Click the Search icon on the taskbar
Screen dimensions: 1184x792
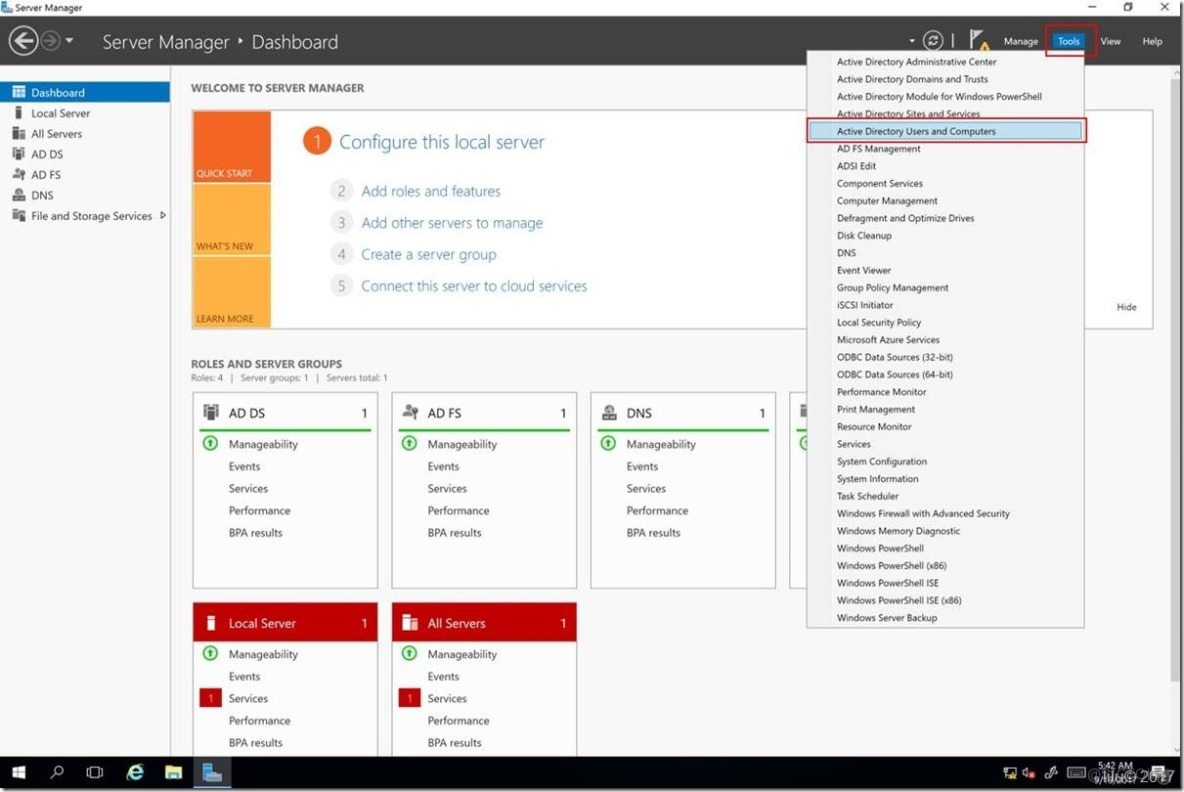(x=55, y=772)
